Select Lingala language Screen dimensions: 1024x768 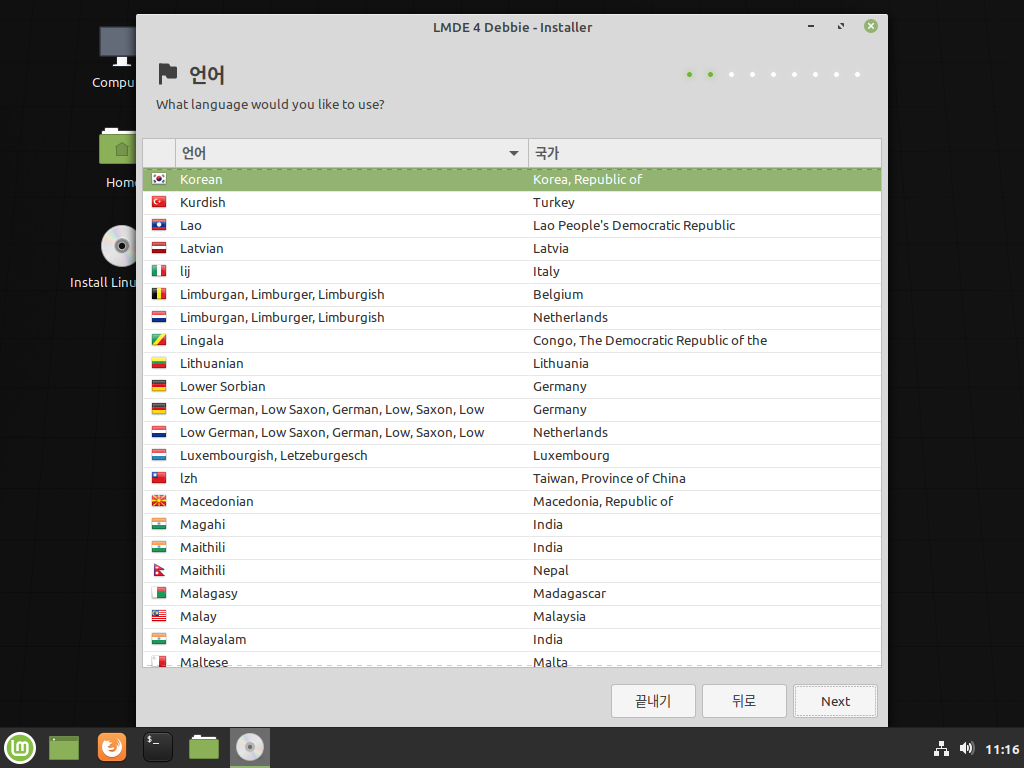(x=512, y=340)
